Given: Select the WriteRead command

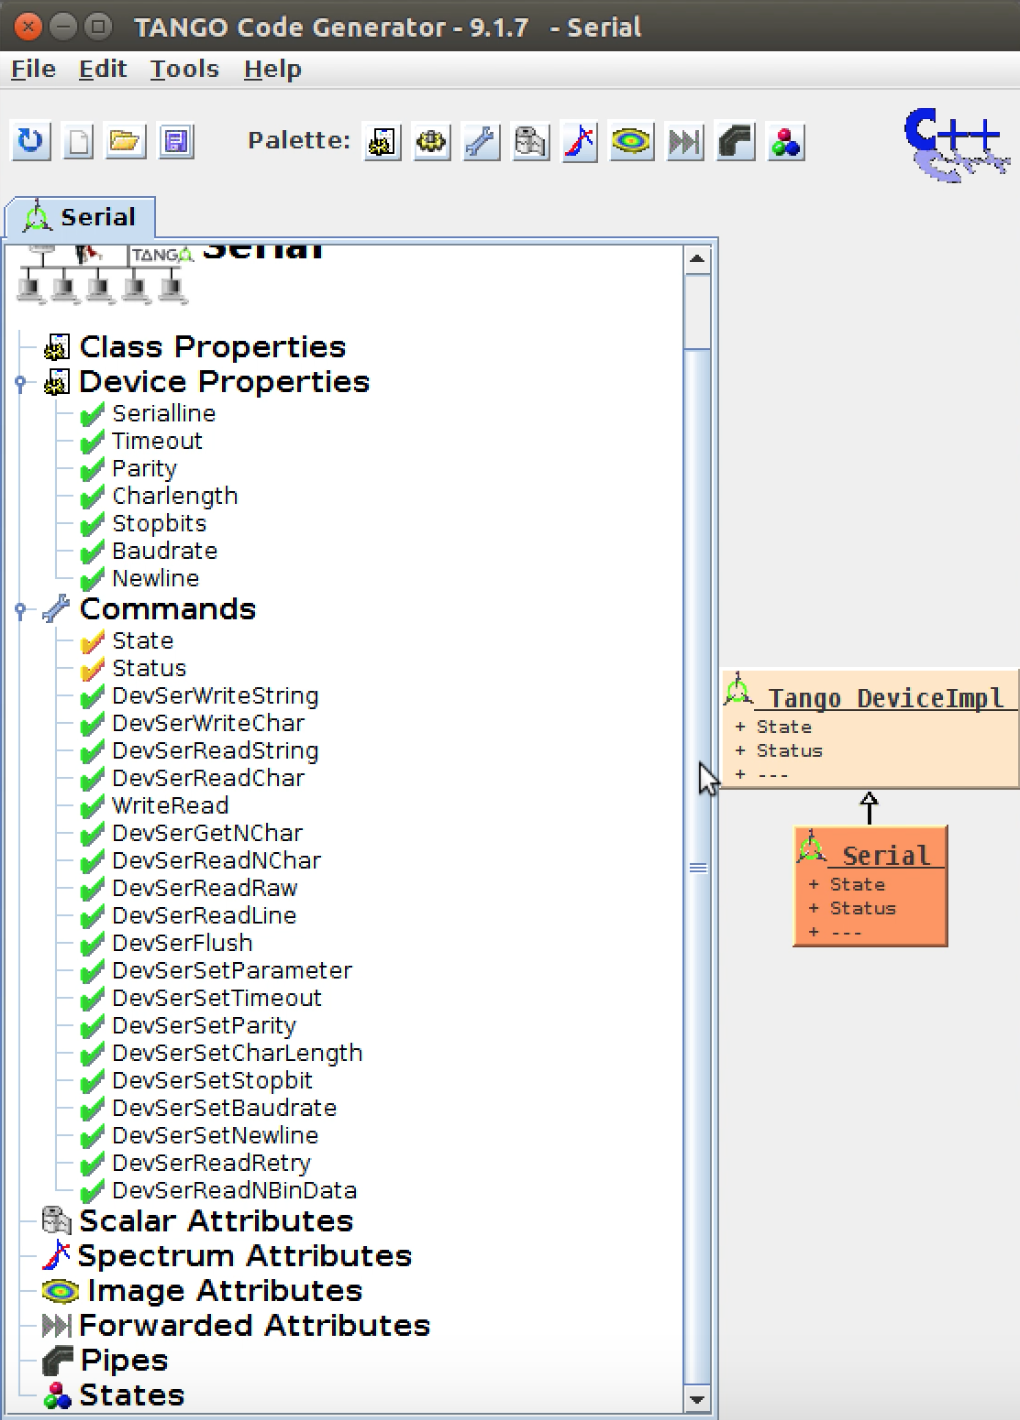Looking at the screenshot, I should (x=170, y=806).
